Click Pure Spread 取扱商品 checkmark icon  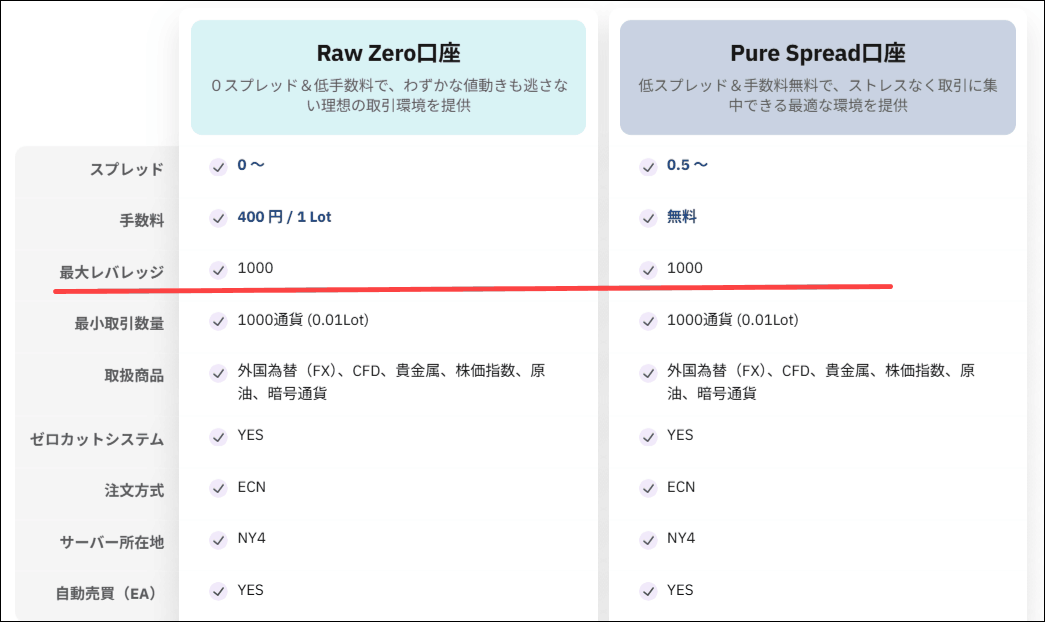648,373
